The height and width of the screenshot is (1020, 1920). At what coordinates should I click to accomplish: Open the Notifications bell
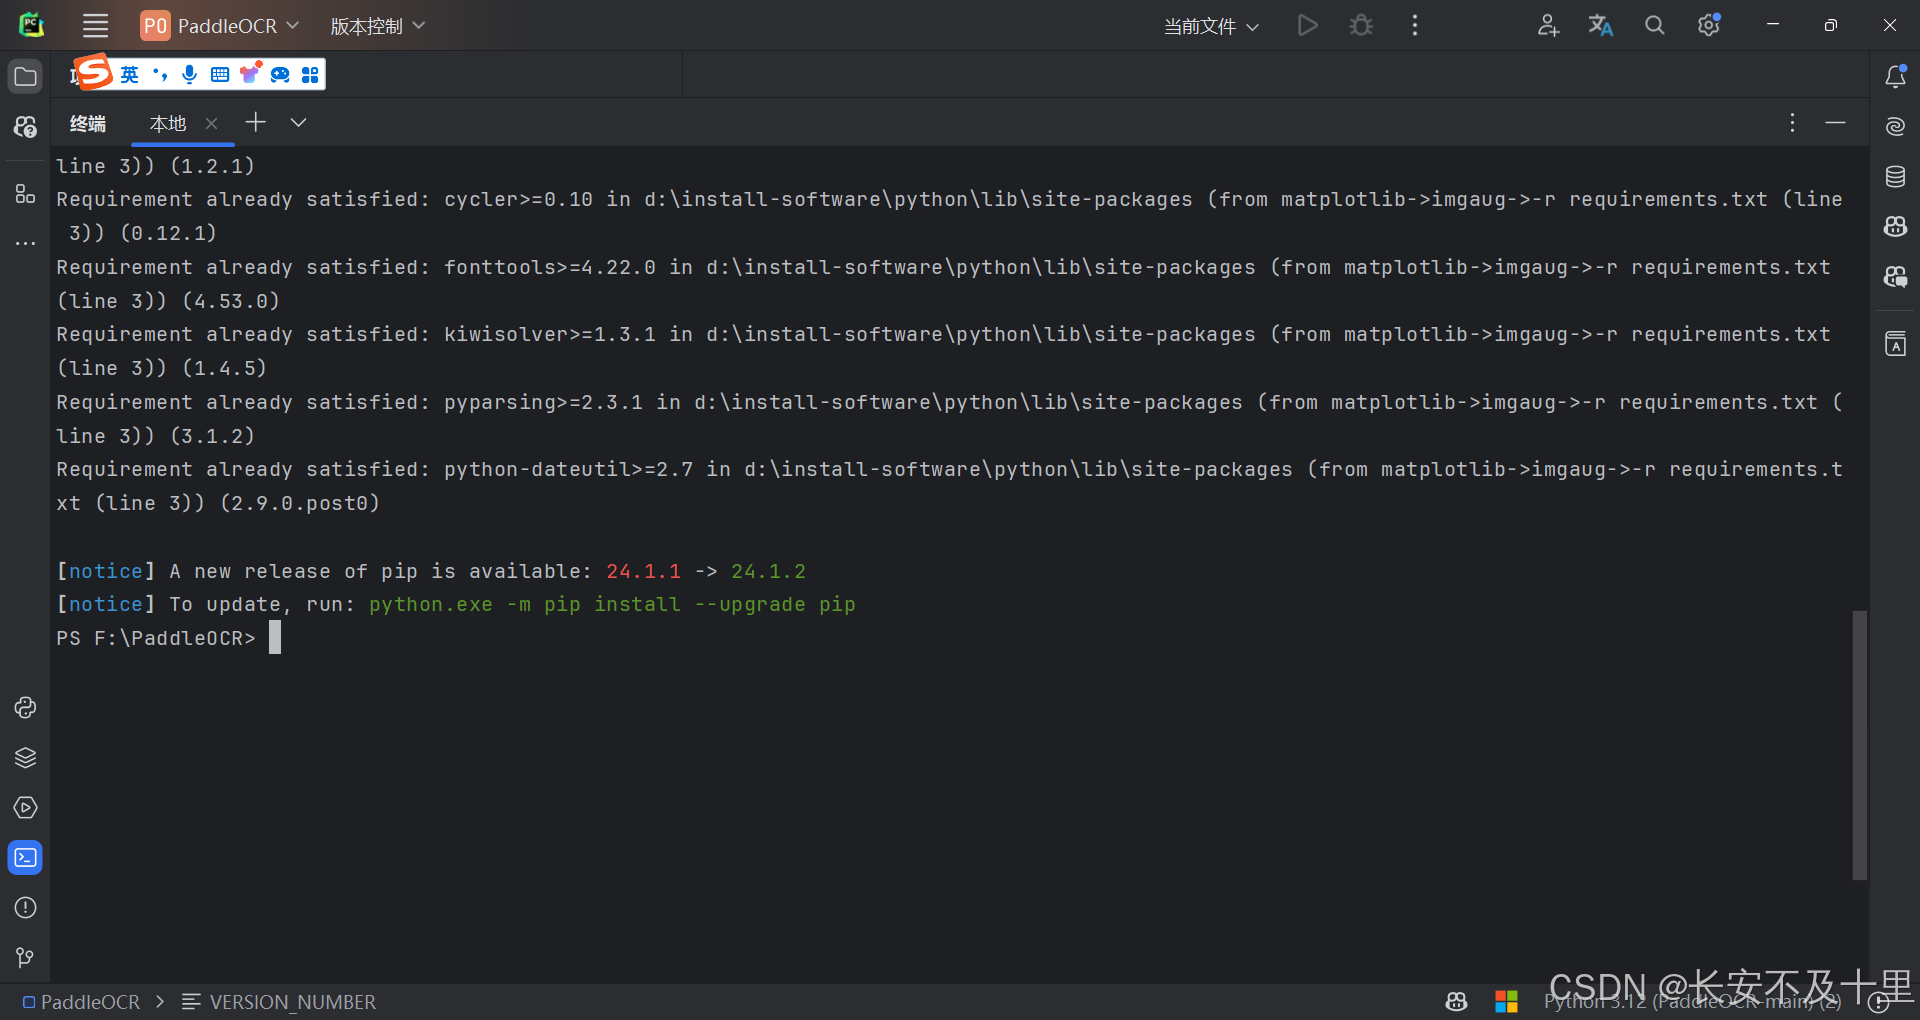[x=1895, y=77]
